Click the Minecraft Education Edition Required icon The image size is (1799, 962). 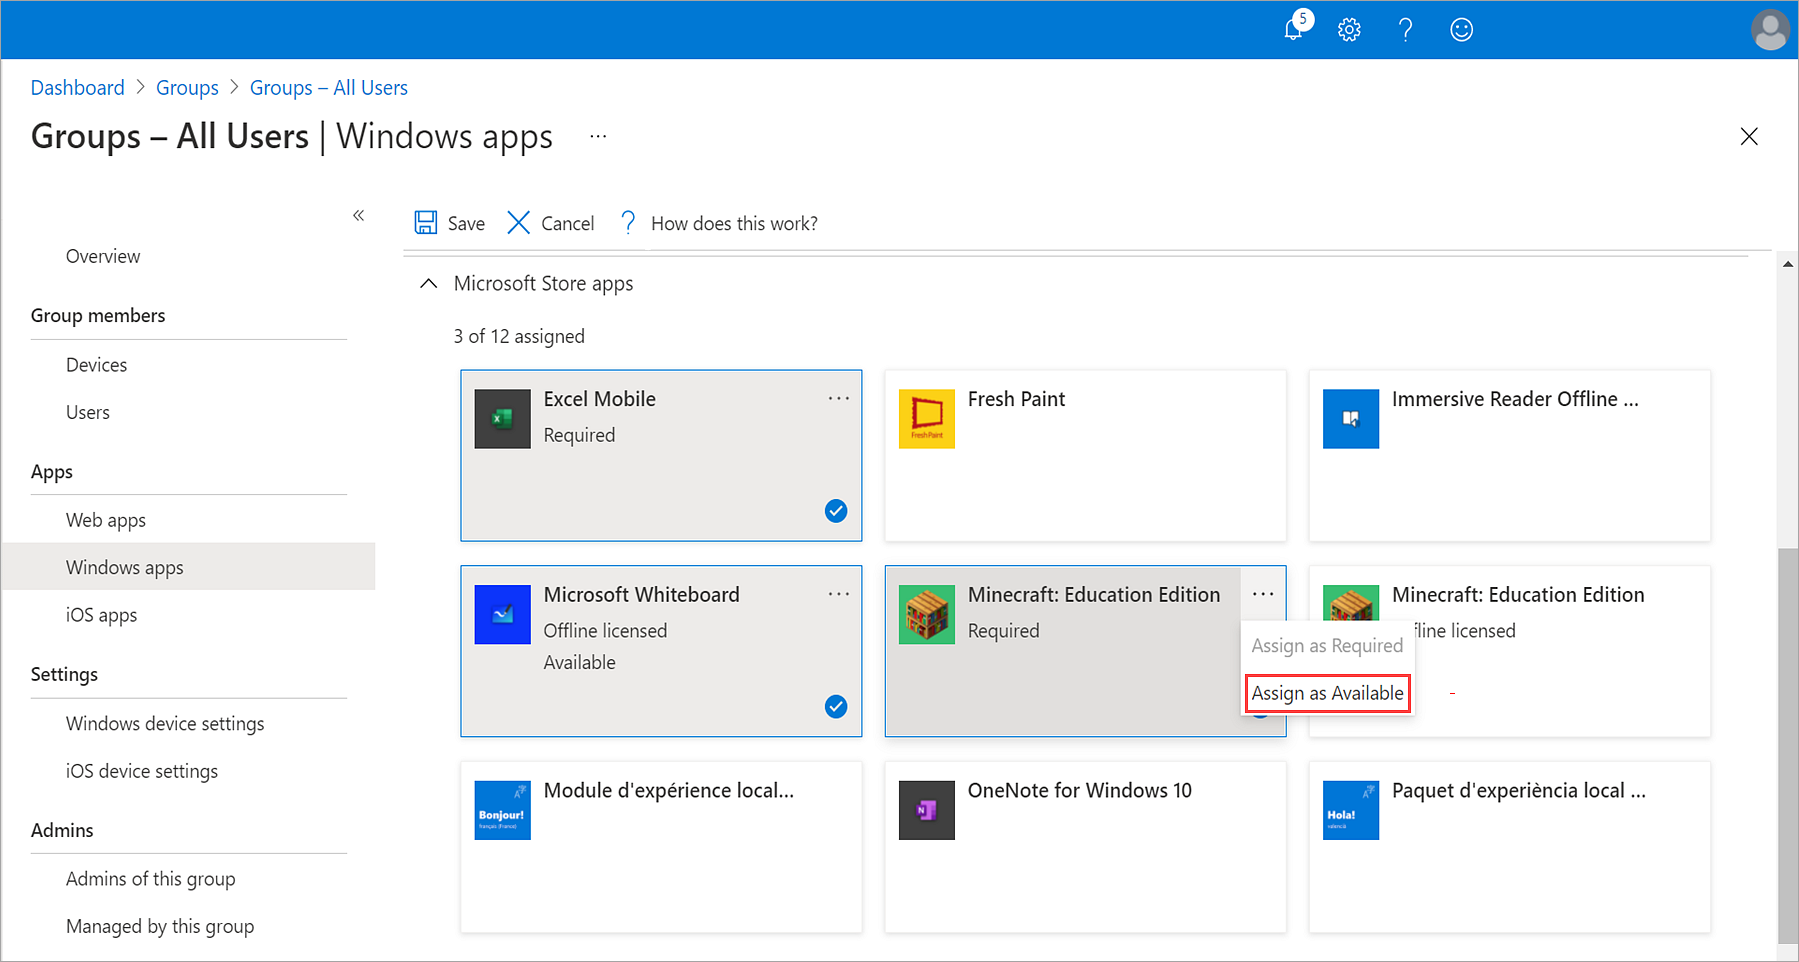(x=926, y=615)
